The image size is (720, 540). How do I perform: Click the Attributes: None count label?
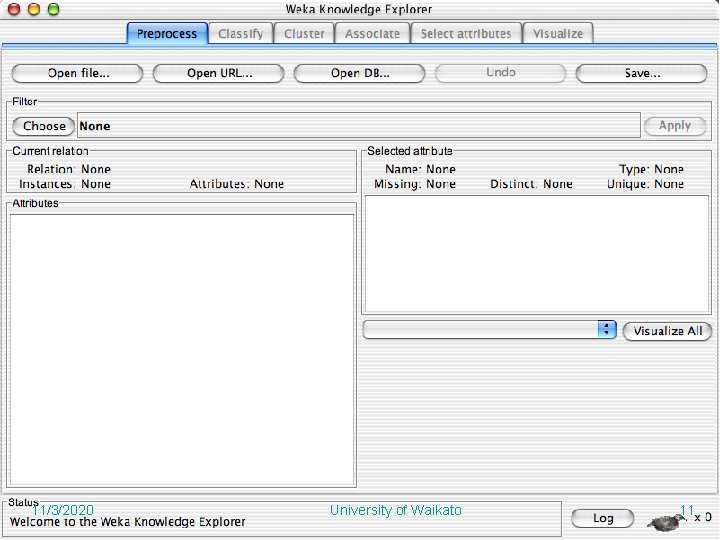(x=237, y=184)
